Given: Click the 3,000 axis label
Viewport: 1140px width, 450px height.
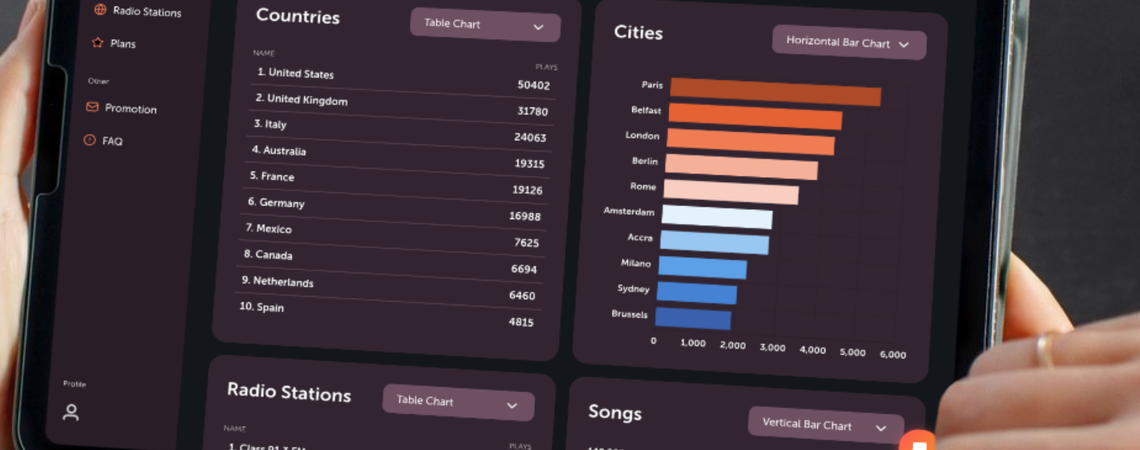Looking at the screenshot, I should pyautogui.click(x=772, y=348).
